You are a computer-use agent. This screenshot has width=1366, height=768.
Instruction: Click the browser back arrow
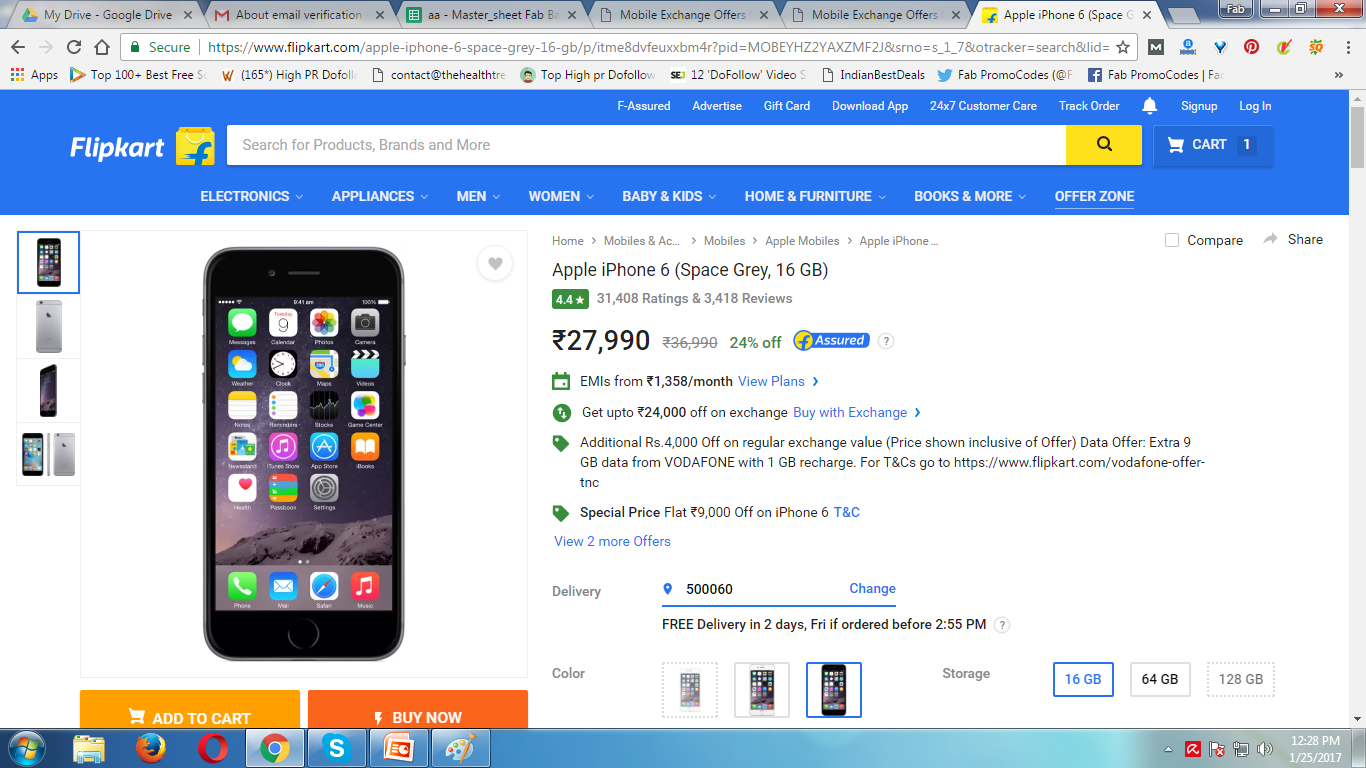18,47
